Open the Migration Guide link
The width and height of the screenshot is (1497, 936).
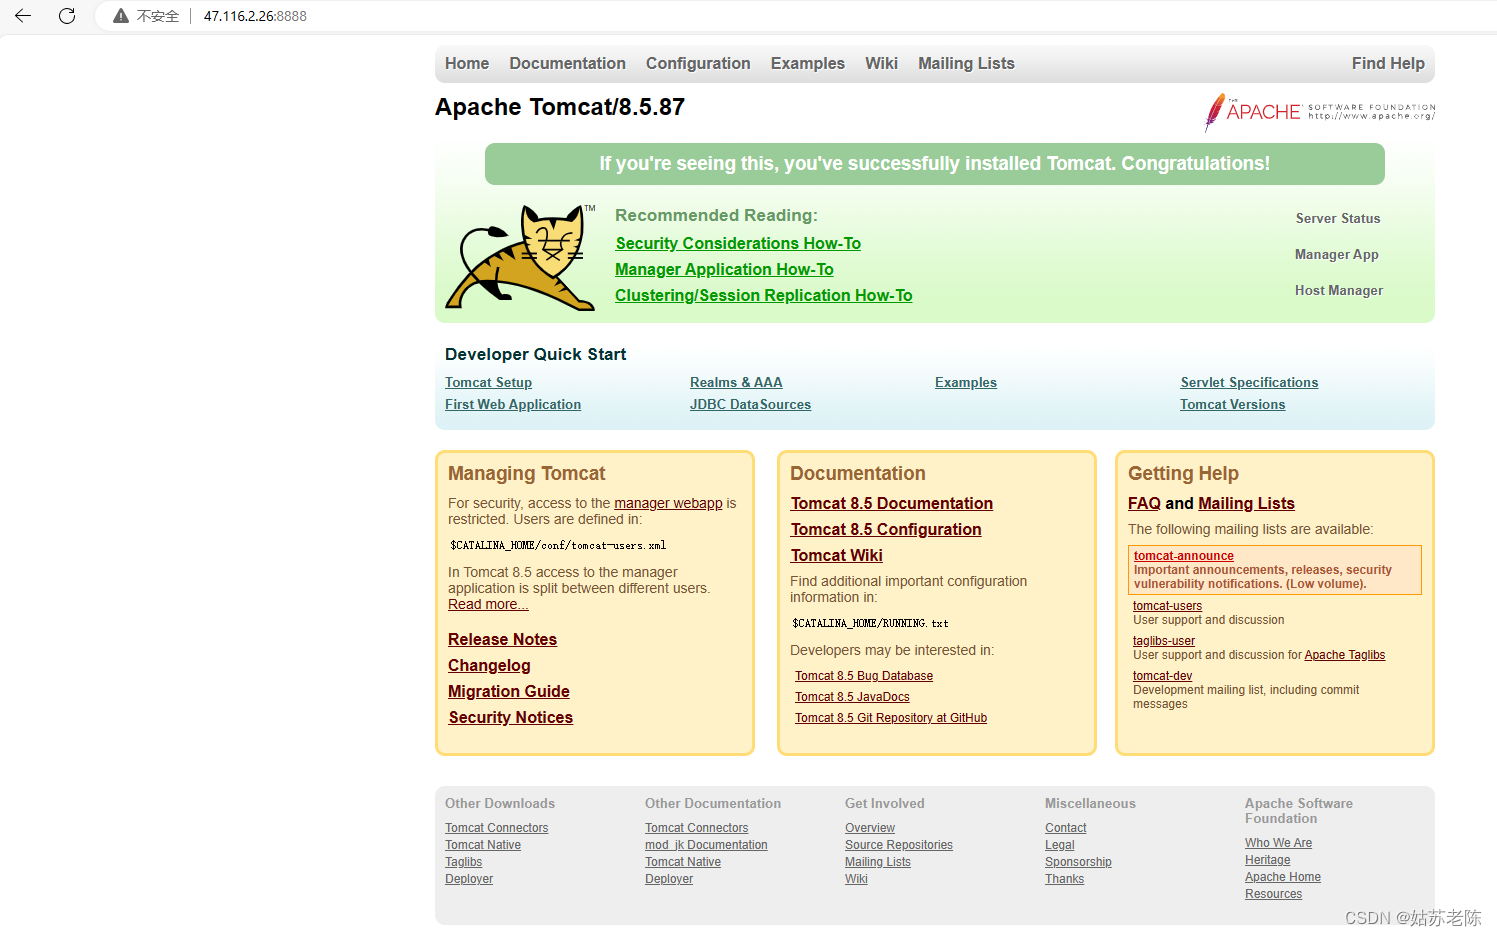click(508, 691)
